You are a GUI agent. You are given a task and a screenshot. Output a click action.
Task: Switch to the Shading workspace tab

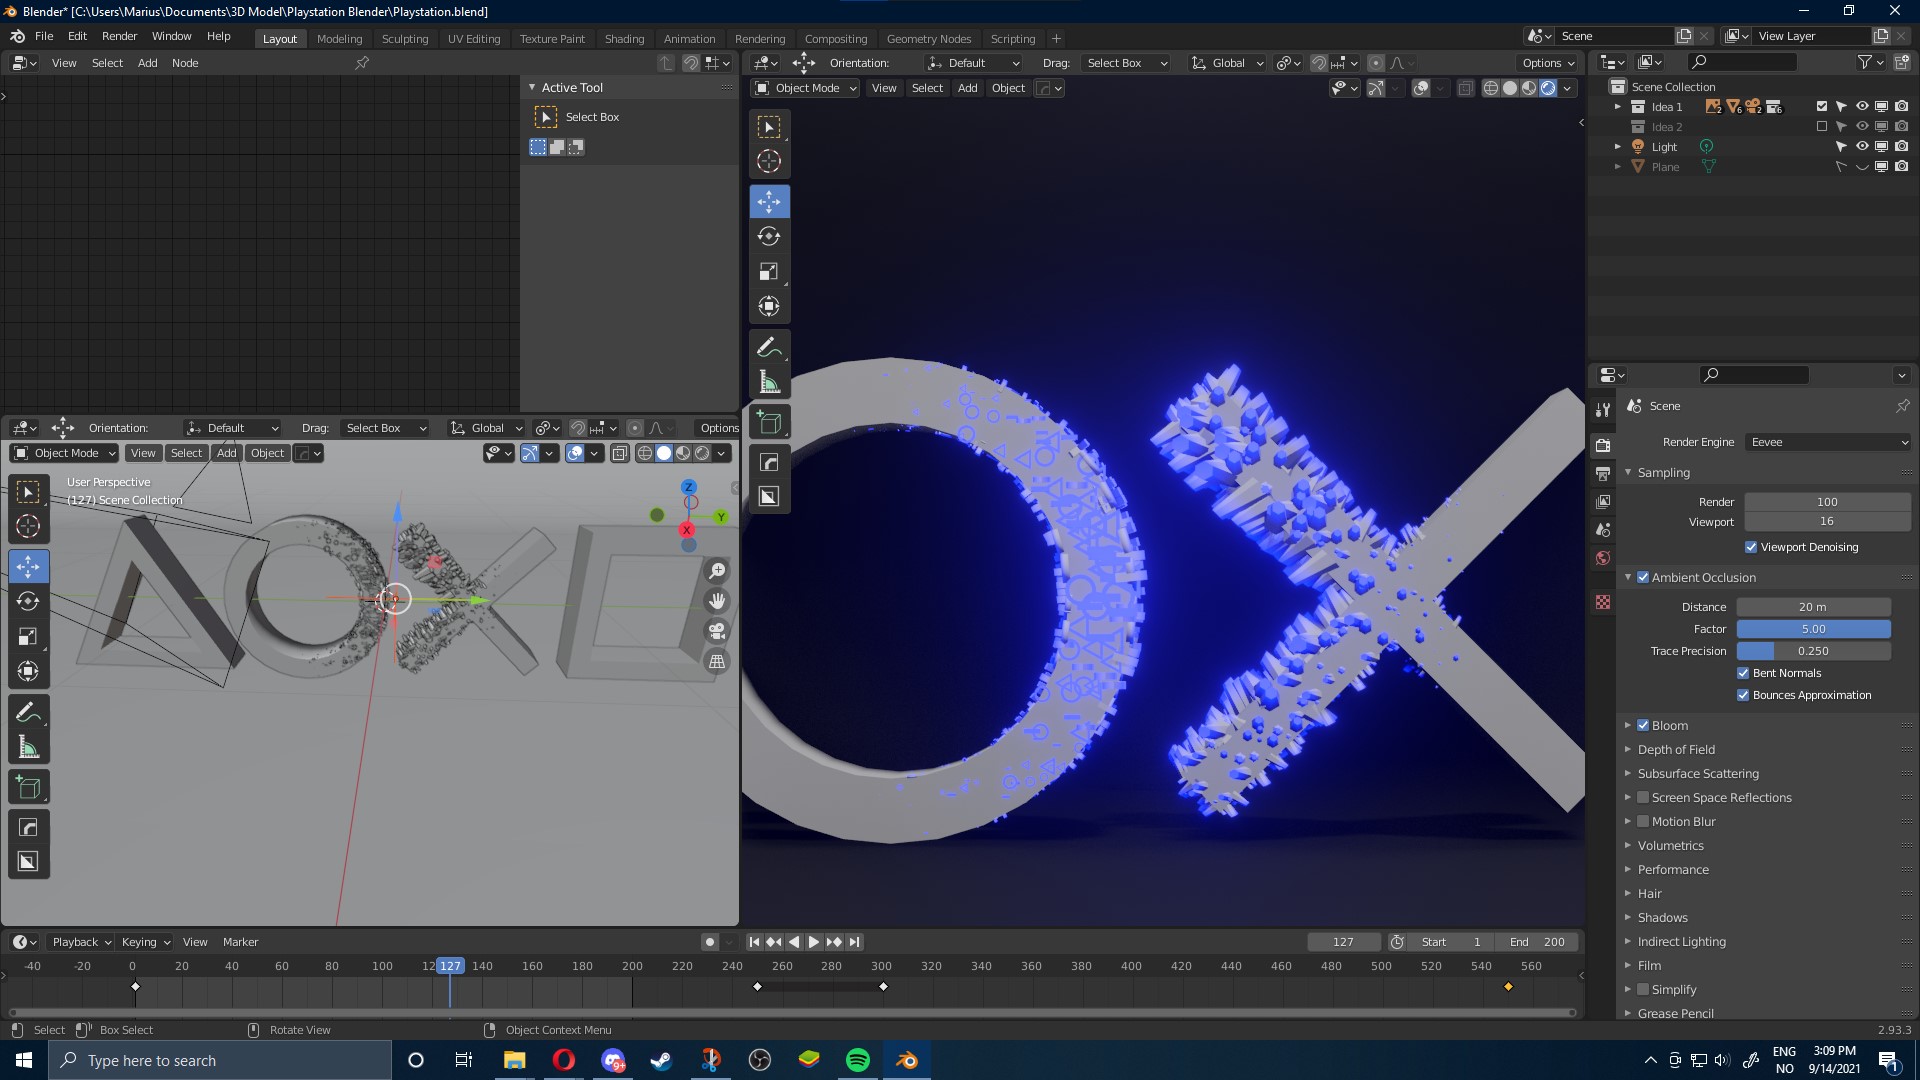624,38
